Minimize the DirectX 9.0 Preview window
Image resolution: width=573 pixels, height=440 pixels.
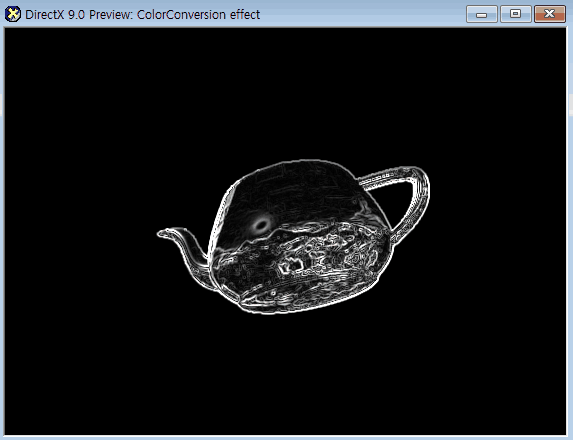[x=482, y=14]
